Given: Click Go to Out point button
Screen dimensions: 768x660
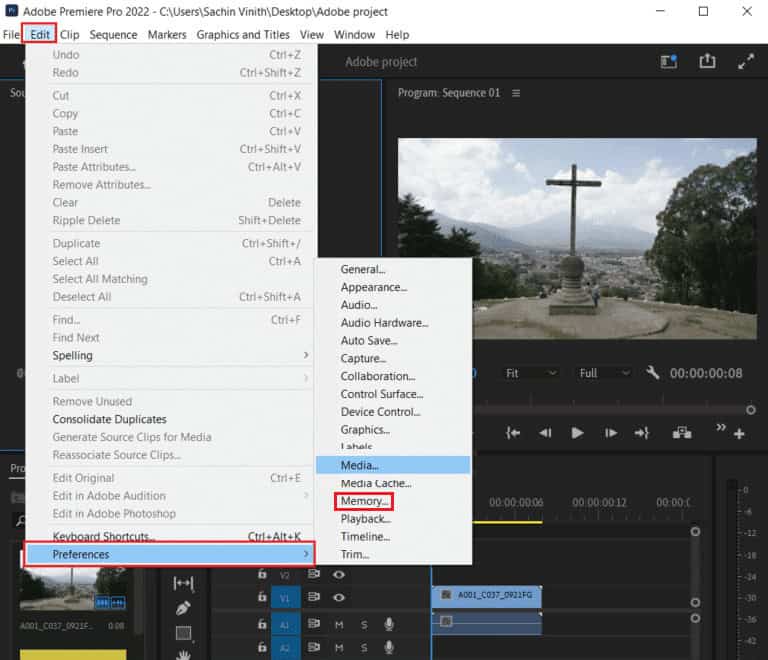Looking at the screenshot, I should click(x=642, y=433).
